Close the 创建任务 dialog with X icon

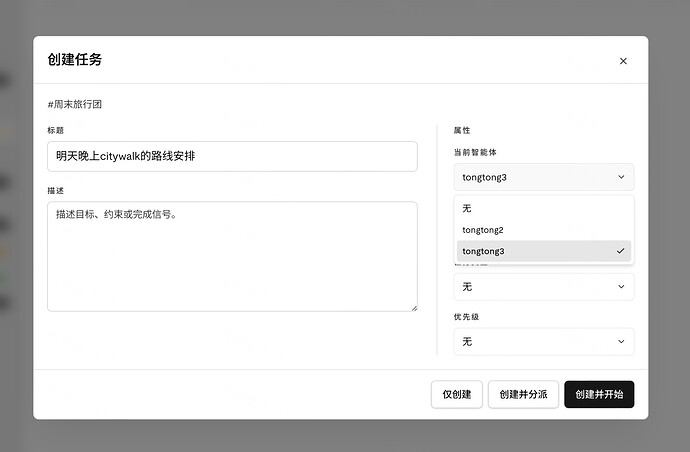(623, 61)
